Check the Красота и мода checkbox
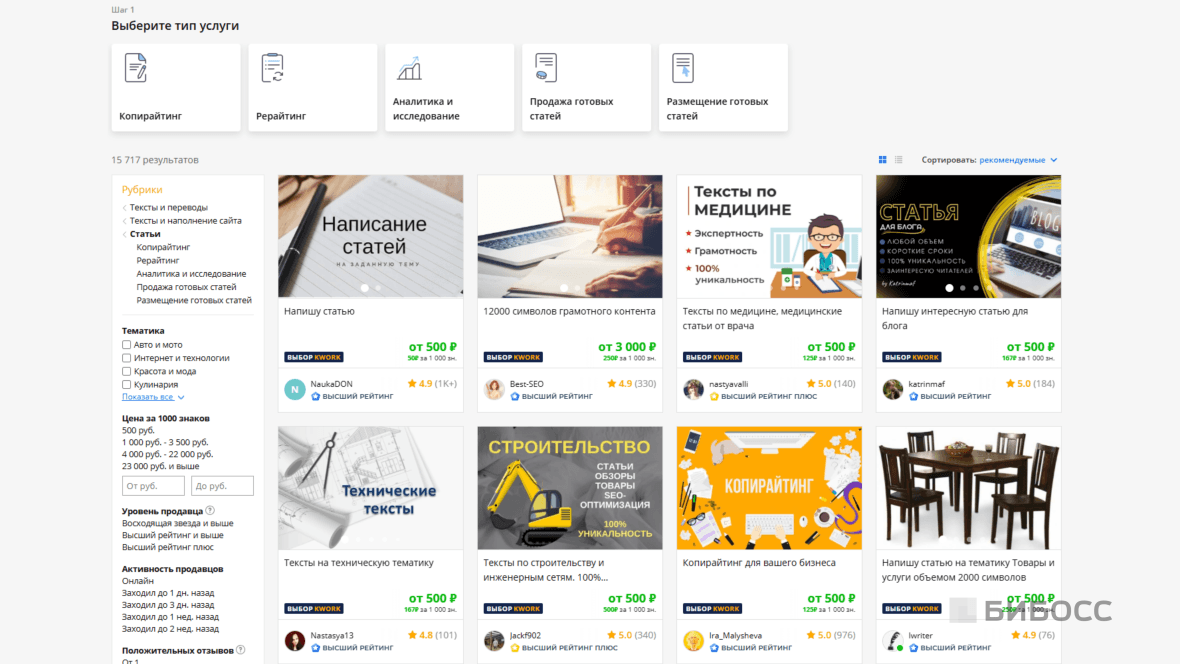 [126, 371]
